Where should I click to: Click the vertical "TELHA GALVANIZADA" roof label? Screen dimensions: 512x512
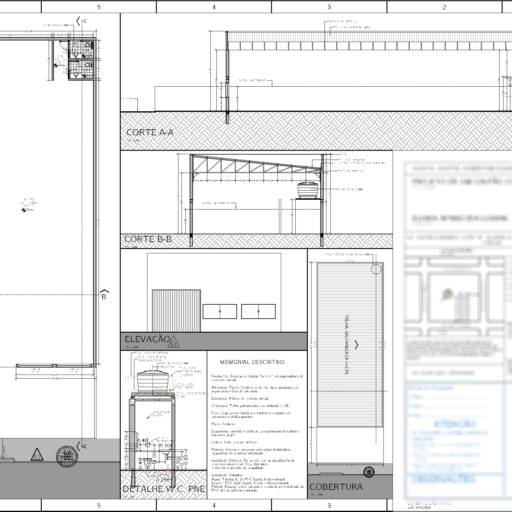click(347, 344)
